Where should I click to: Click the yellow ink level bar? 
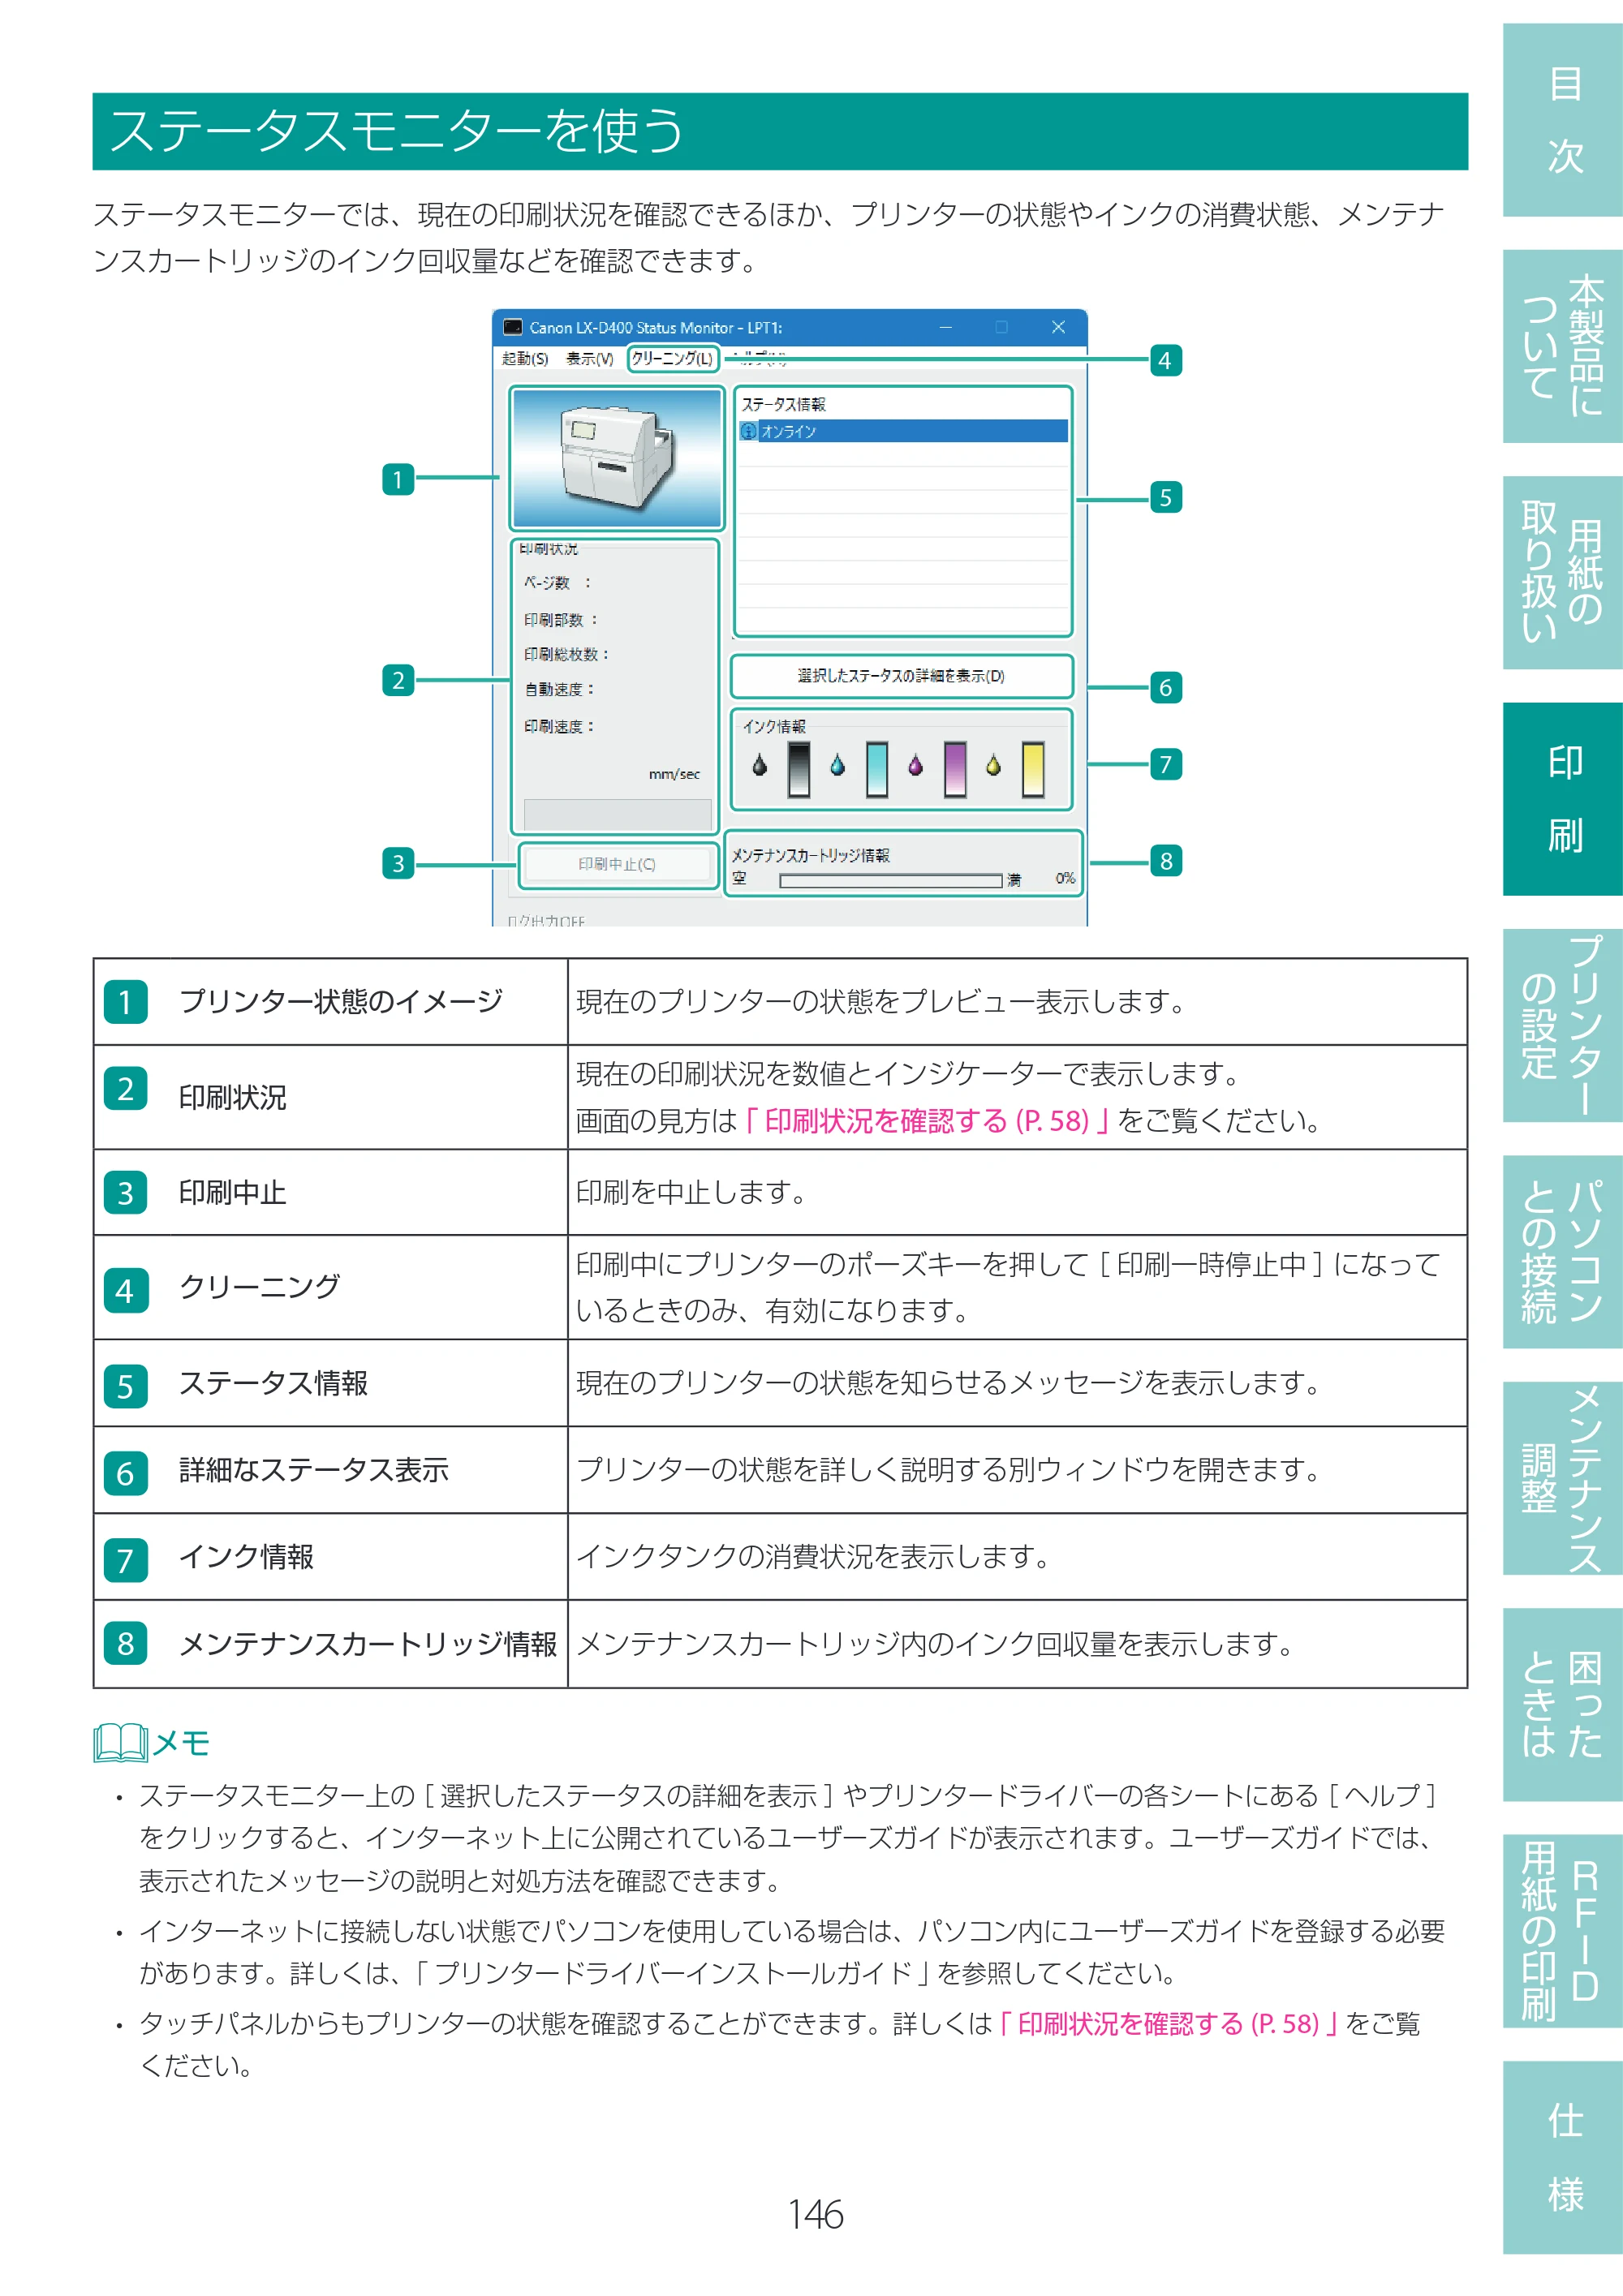click(1033, 768)
